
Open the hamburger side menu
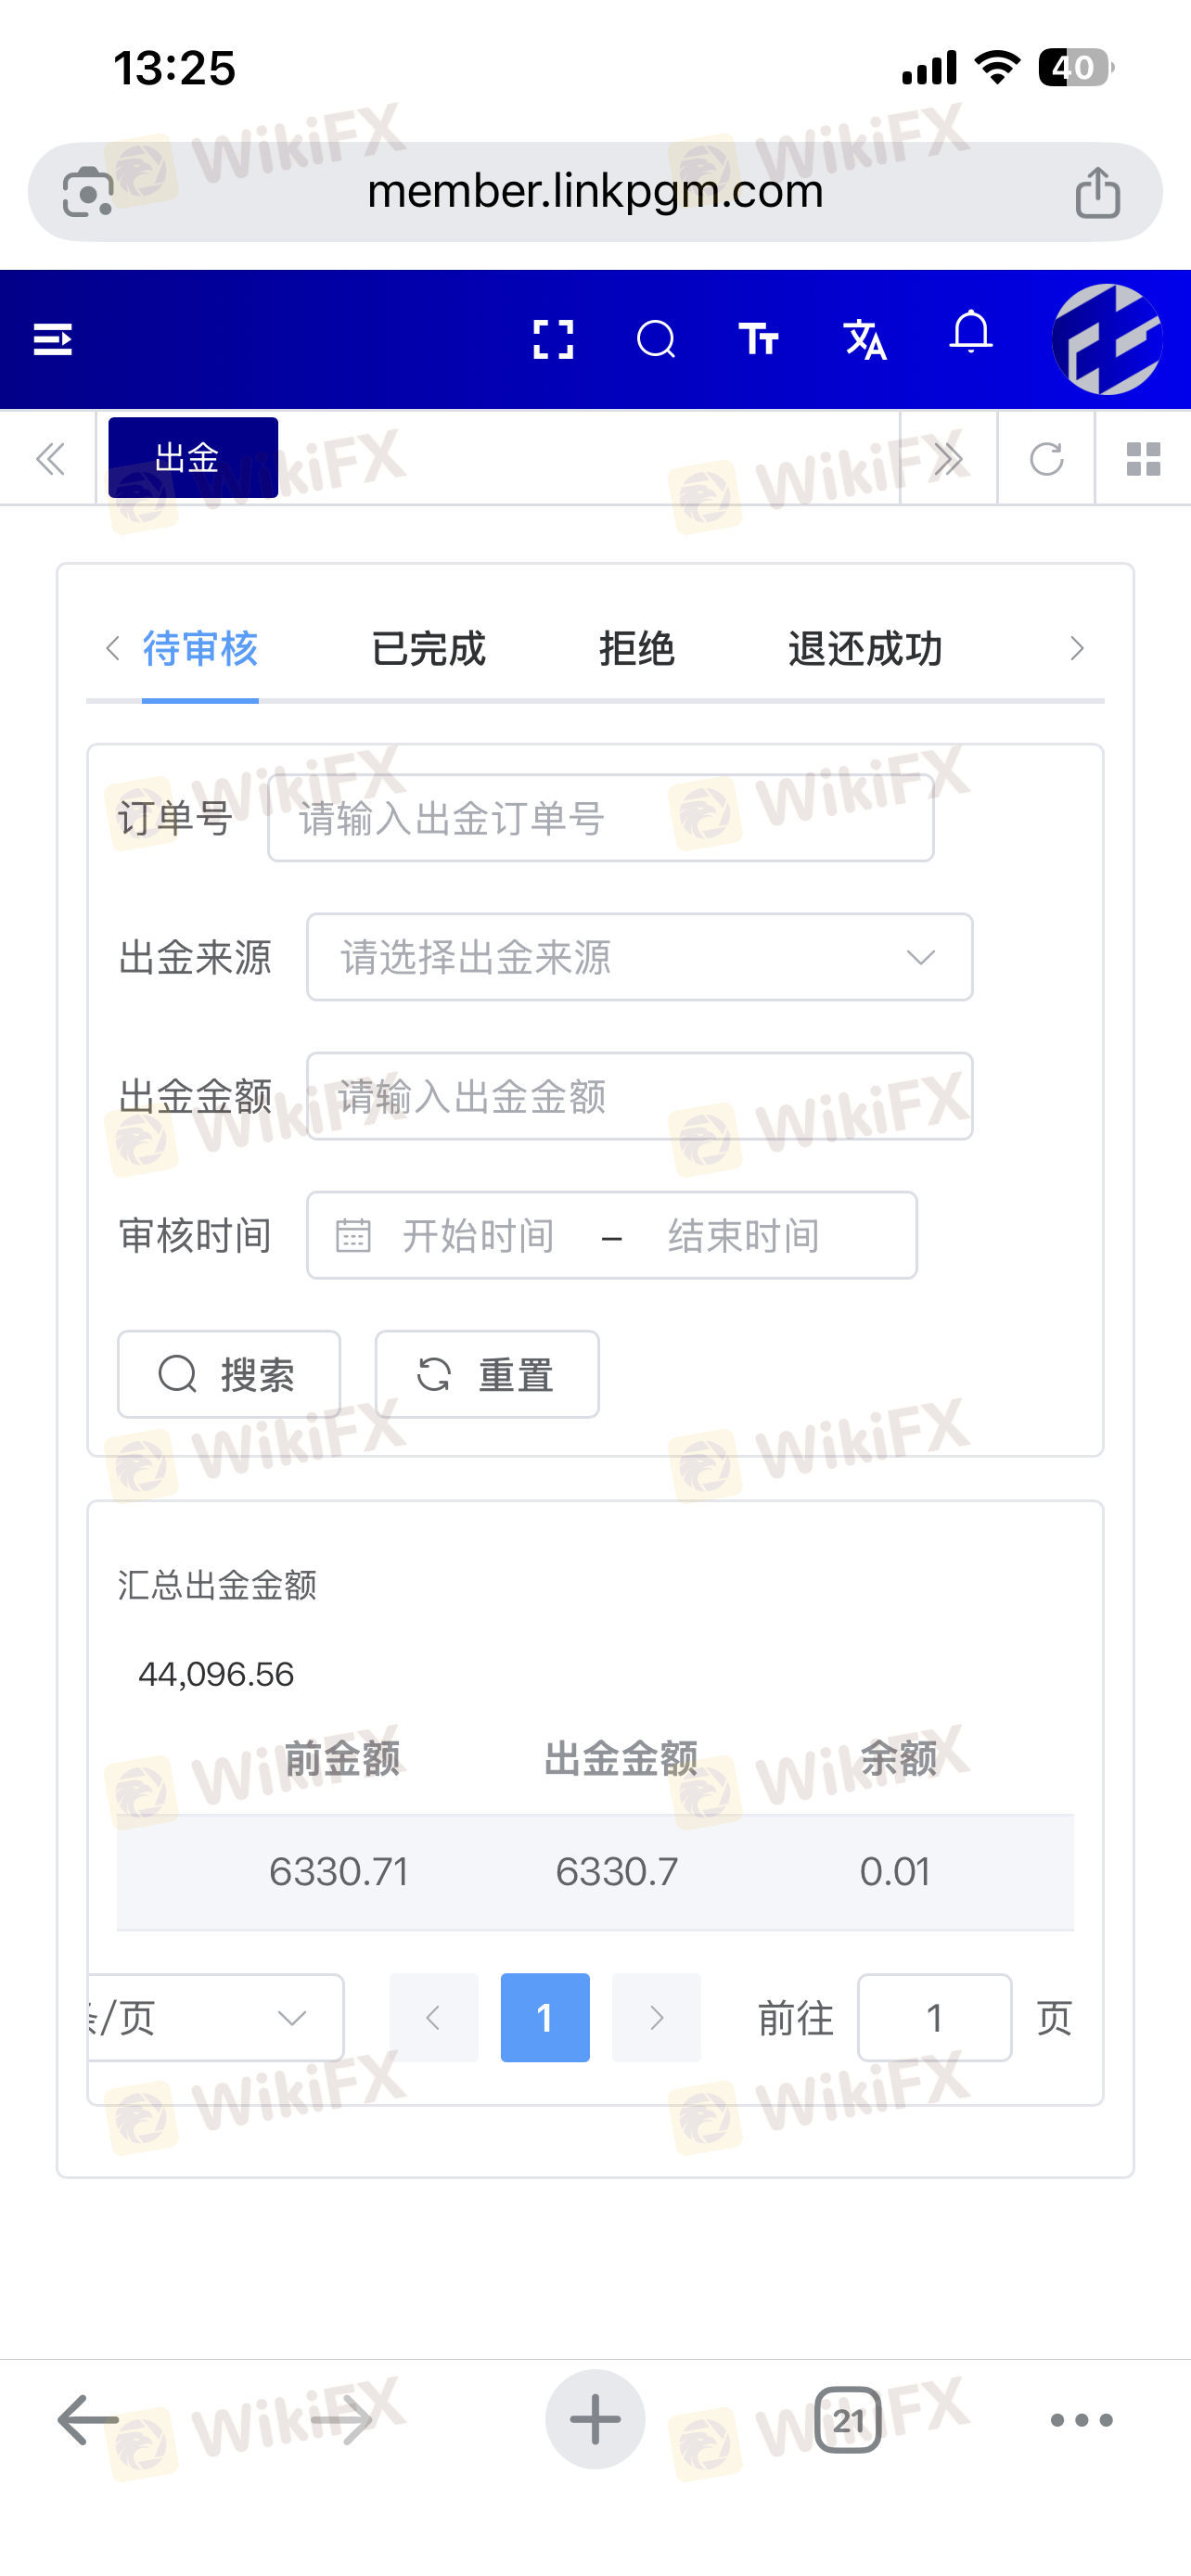(x=52, y=340)
